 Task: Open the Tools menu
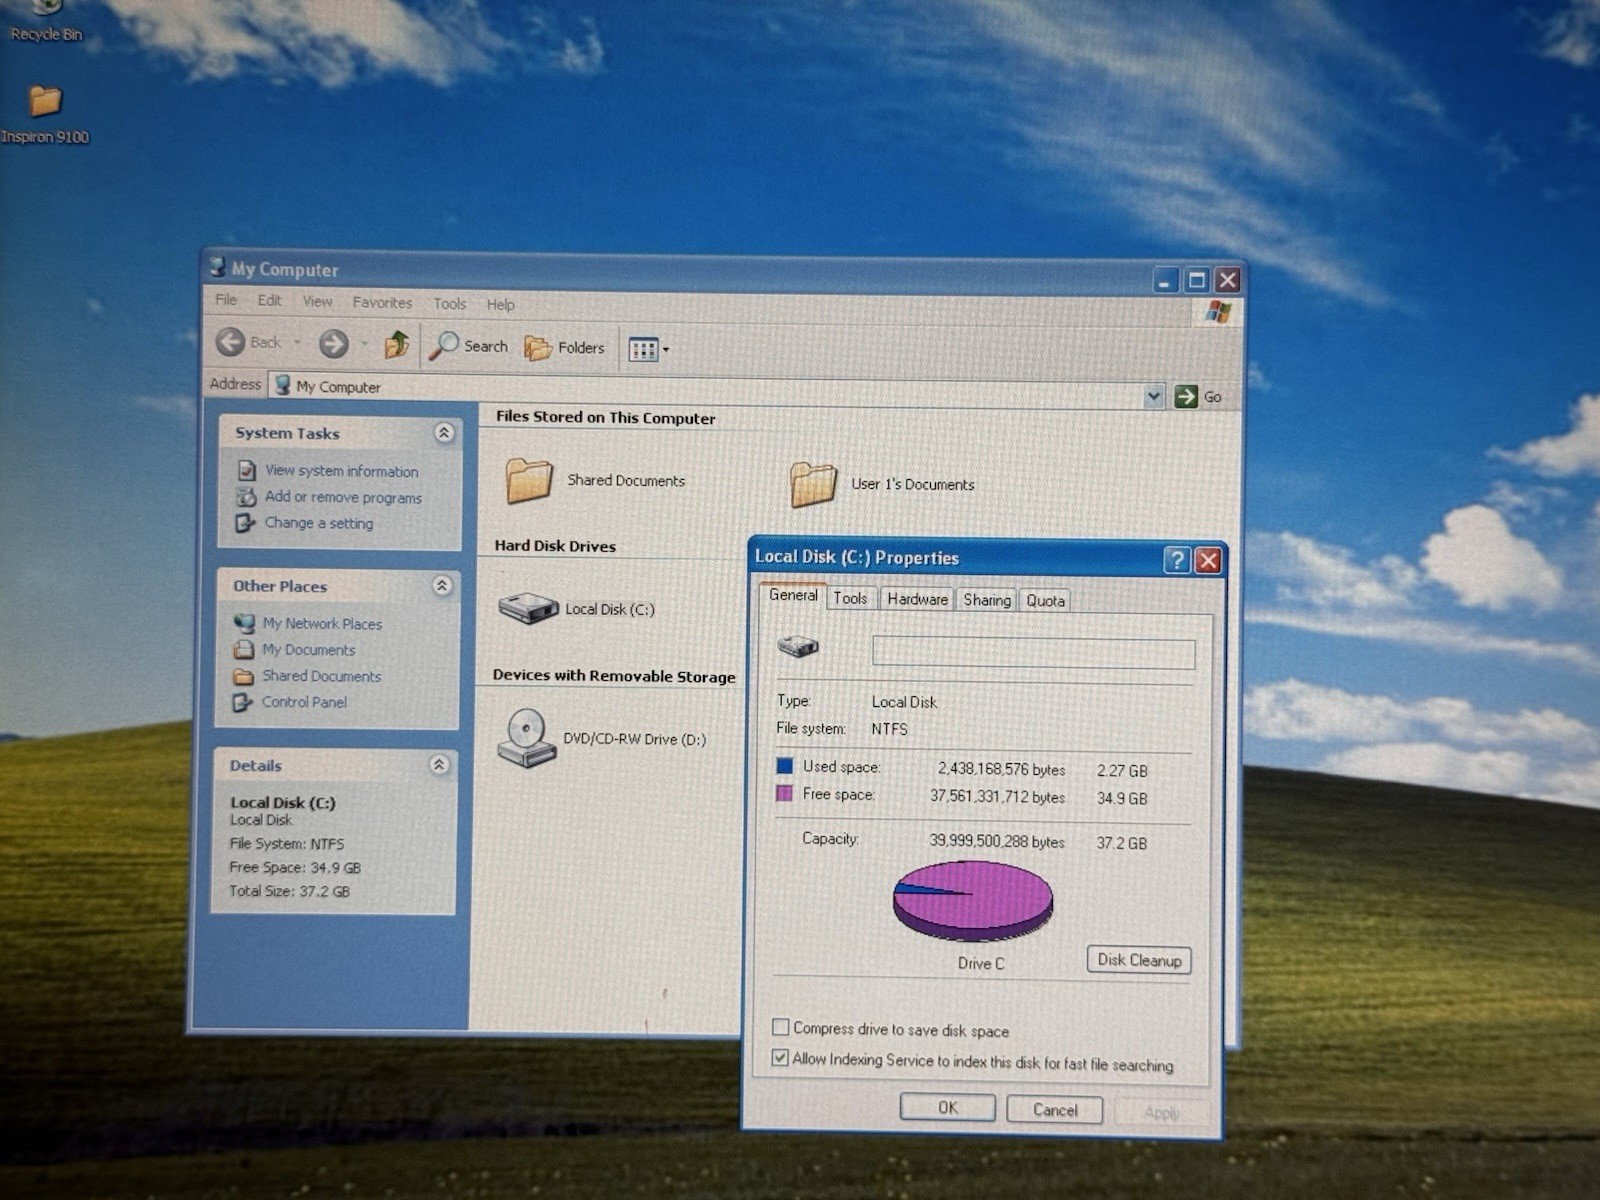point(450,303)
